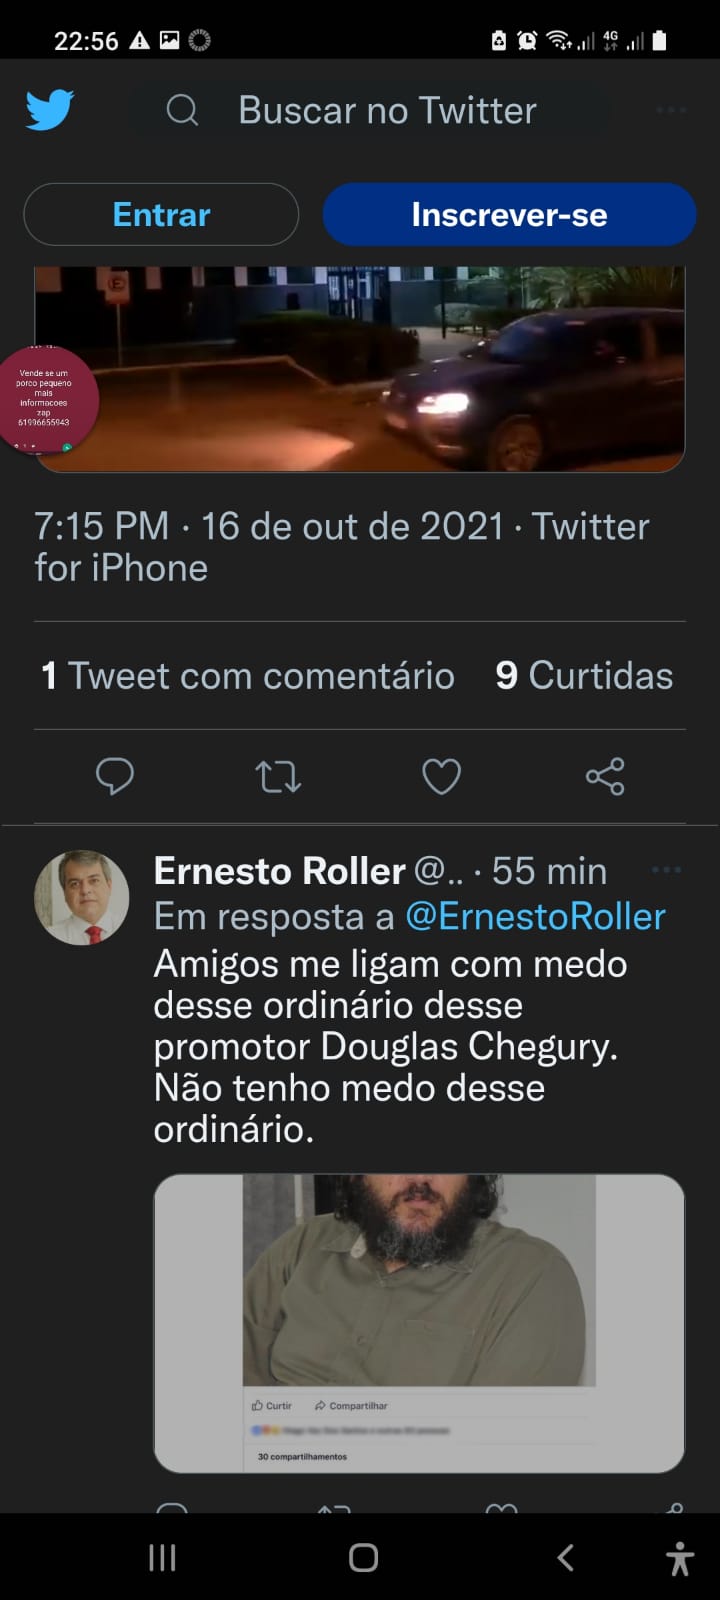
Task: Click the Buscar no Twitter search field
Action: pos(387,110)
